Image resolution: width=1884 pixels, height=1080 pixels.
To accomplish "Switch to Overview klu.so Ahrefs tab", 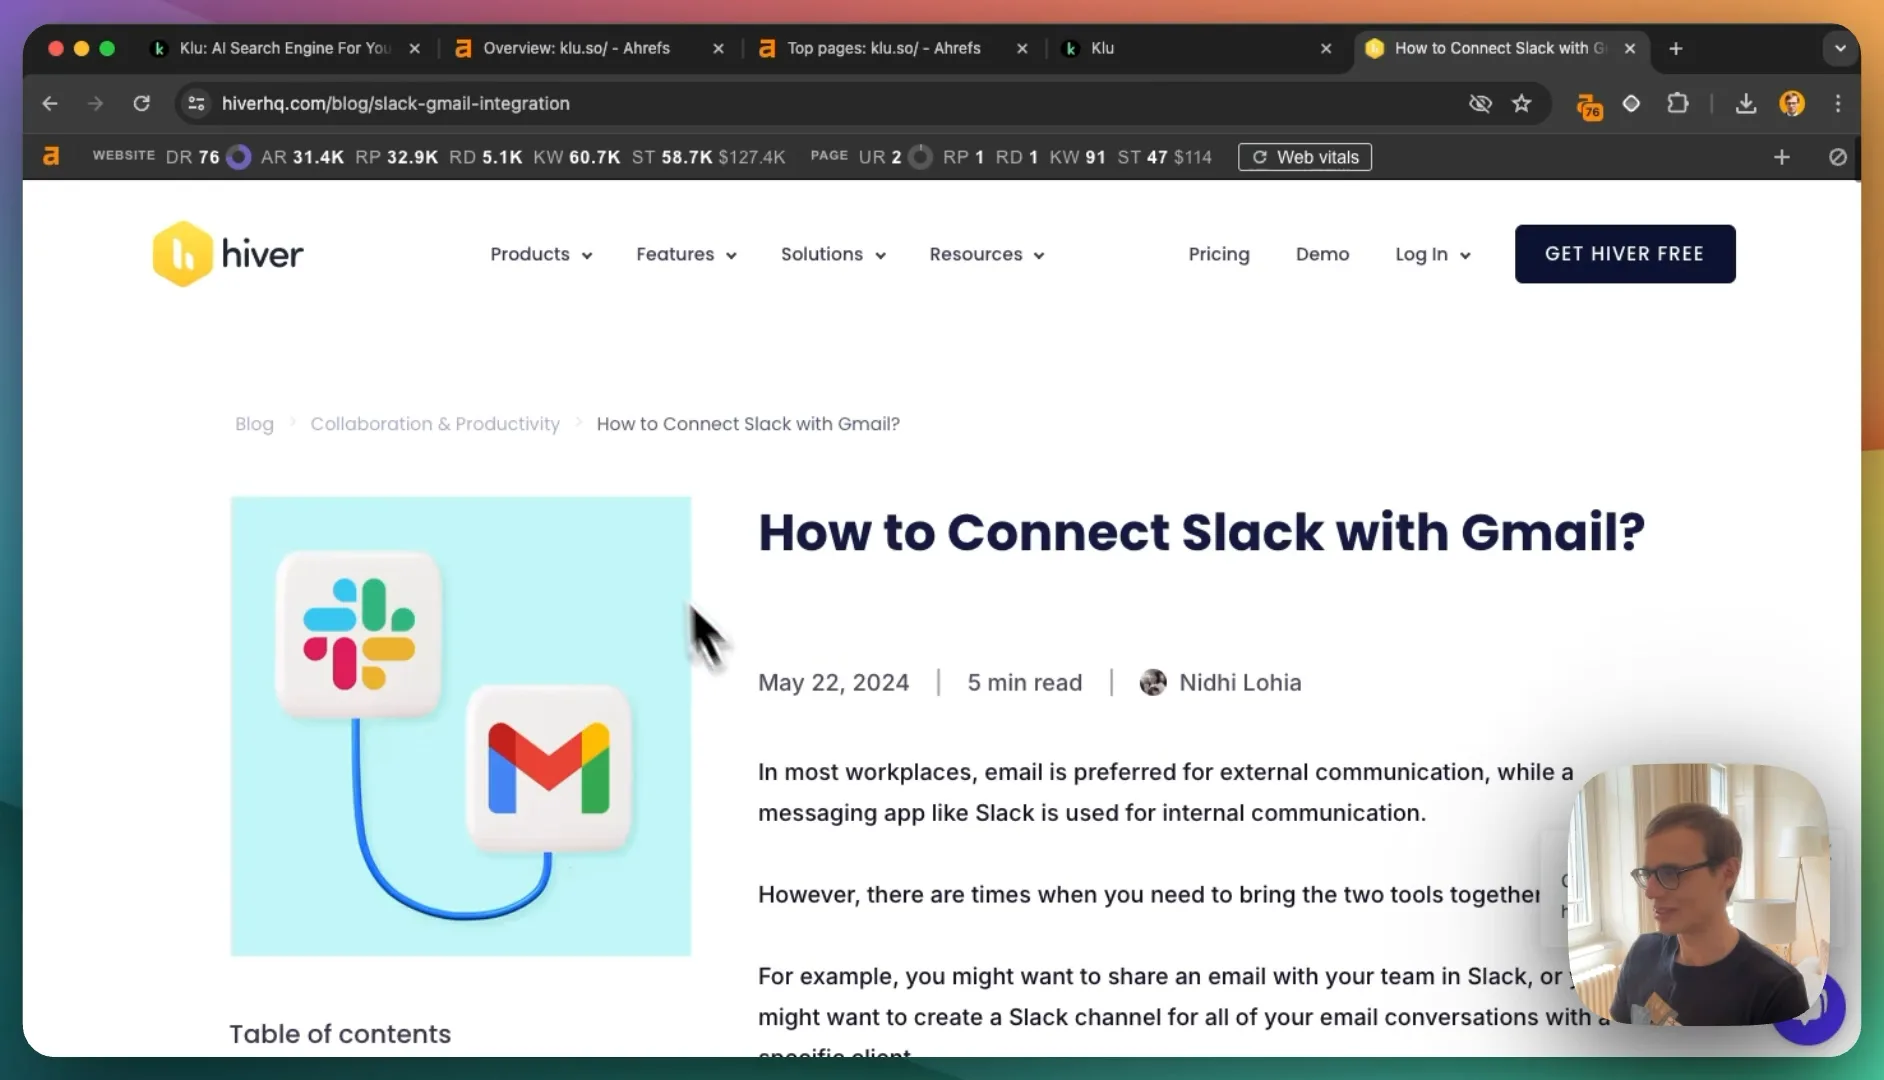I will [588, 48].
